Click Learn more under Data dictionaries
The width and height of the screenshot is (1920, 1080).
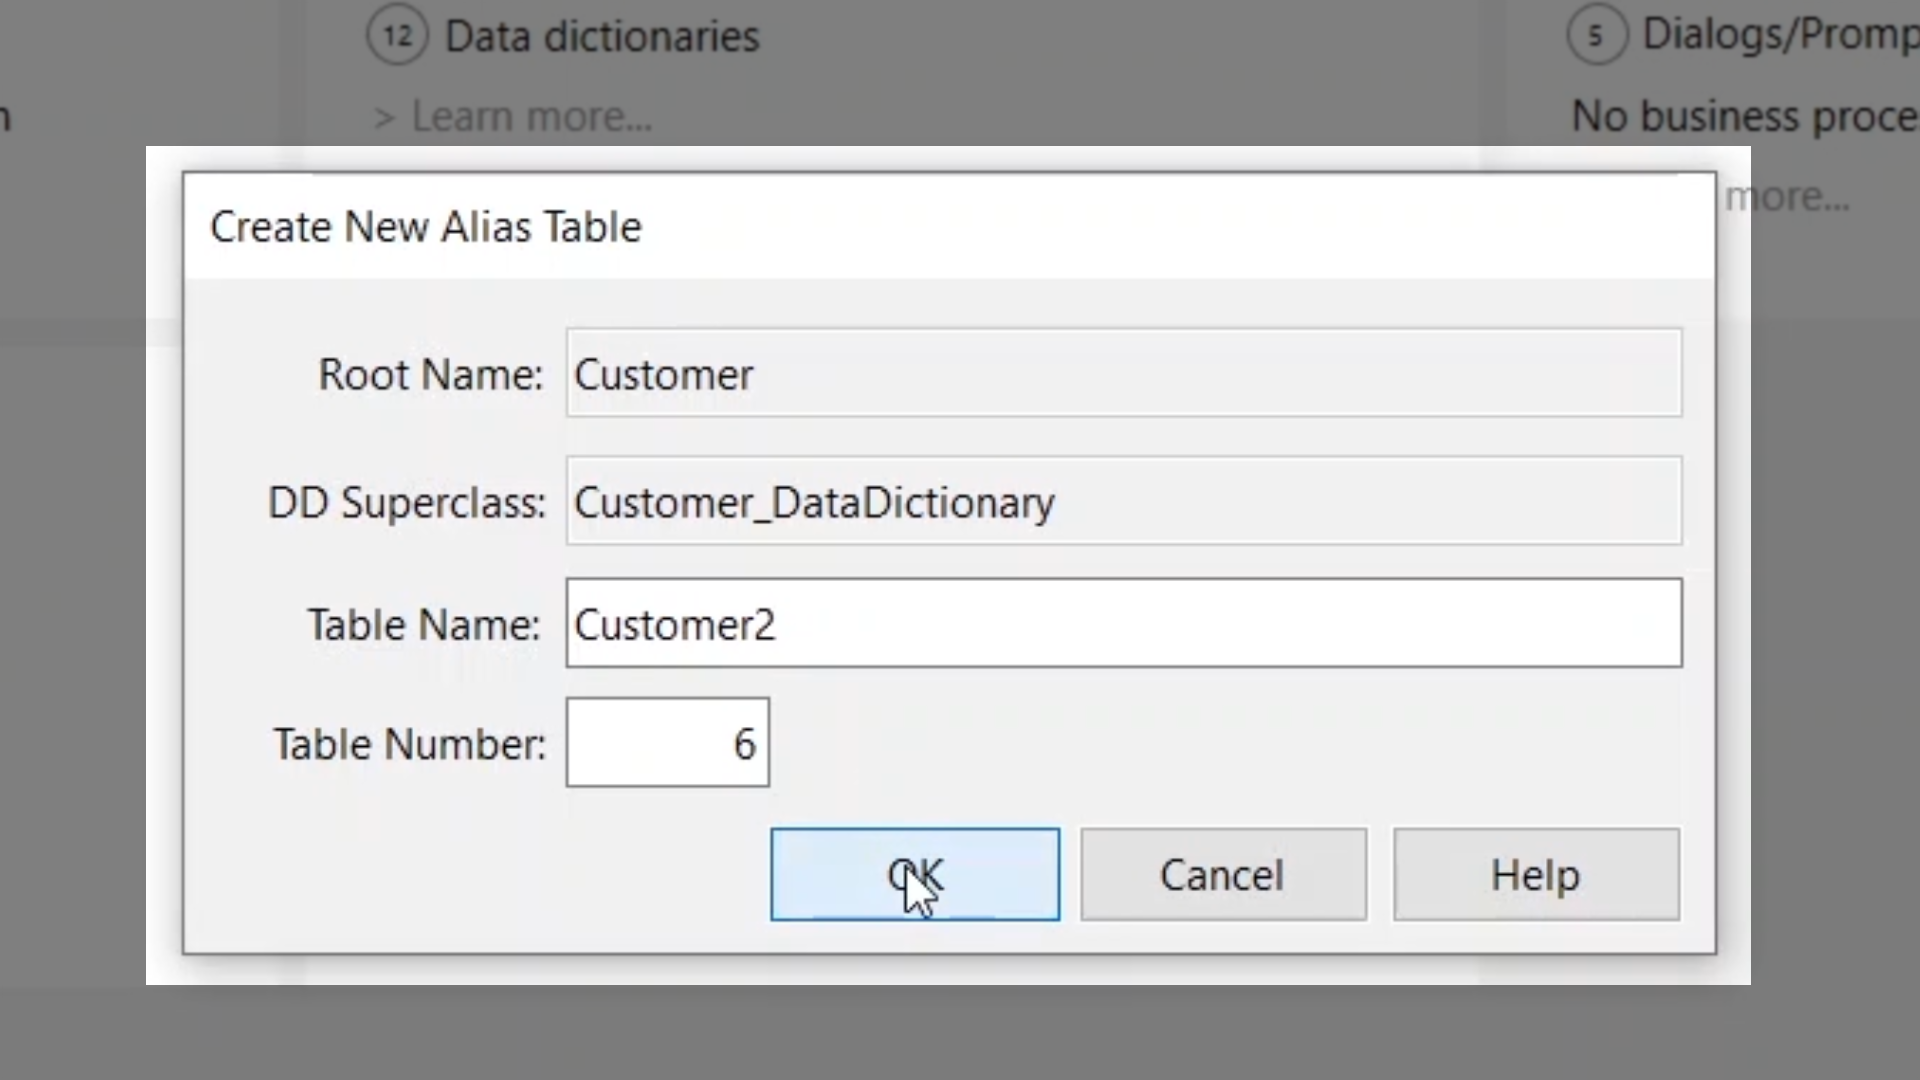tap(531, 117)
